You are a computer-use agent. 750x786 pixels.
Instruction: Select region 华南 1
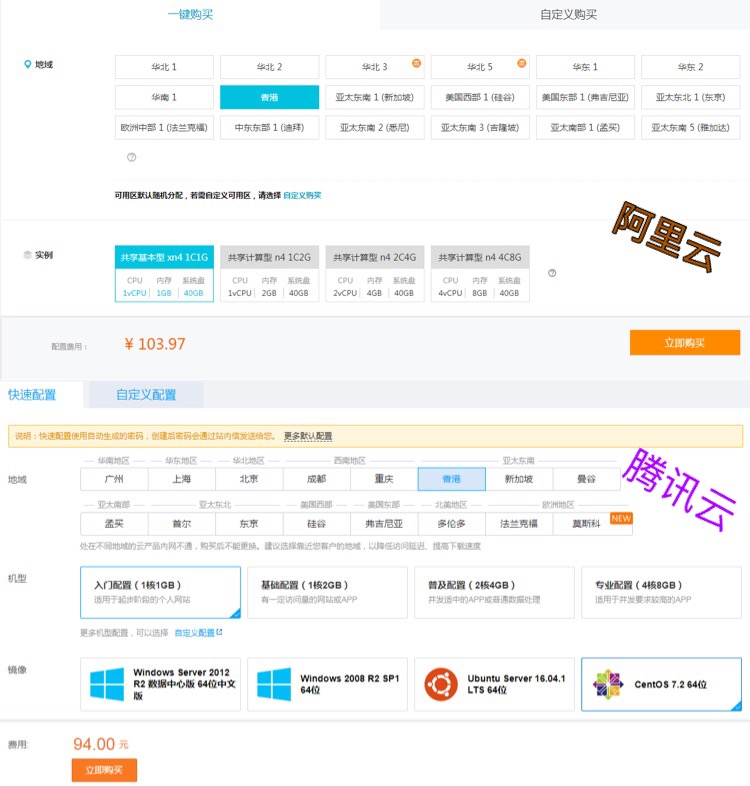[164, 97]
